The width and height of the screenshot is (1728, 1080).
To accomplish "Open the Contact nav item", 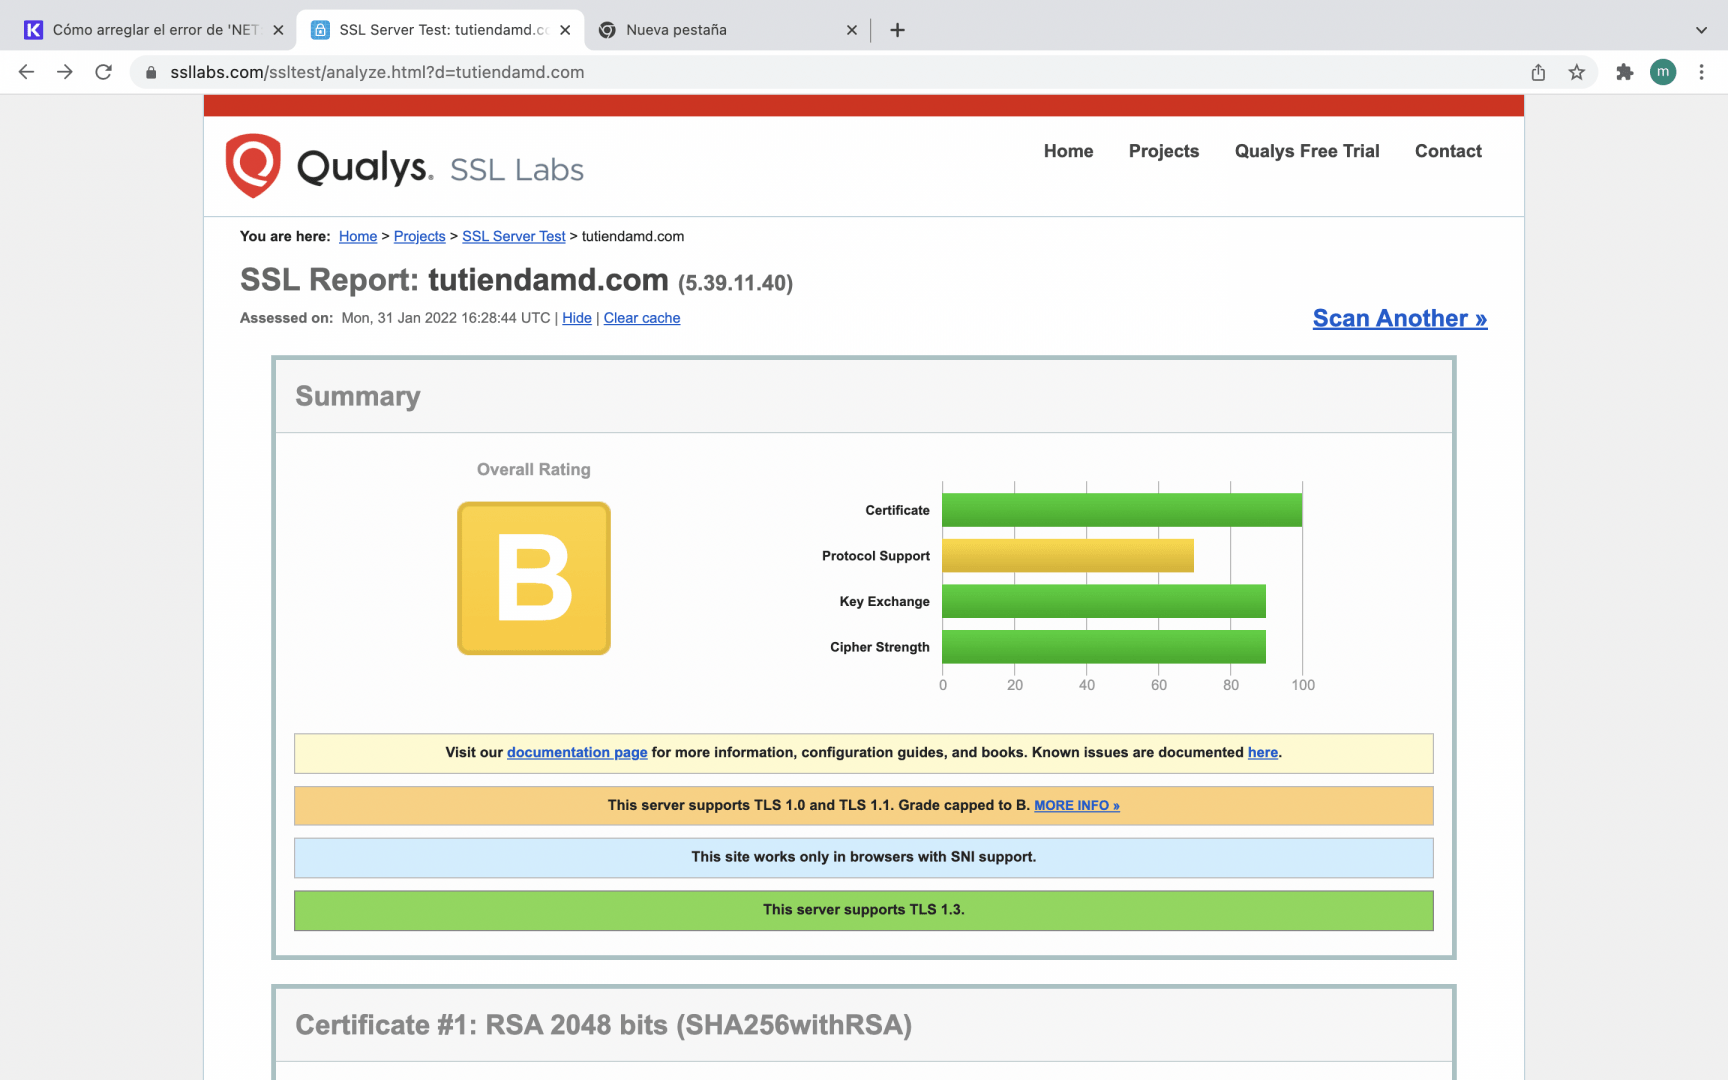I will (1448, 151).
